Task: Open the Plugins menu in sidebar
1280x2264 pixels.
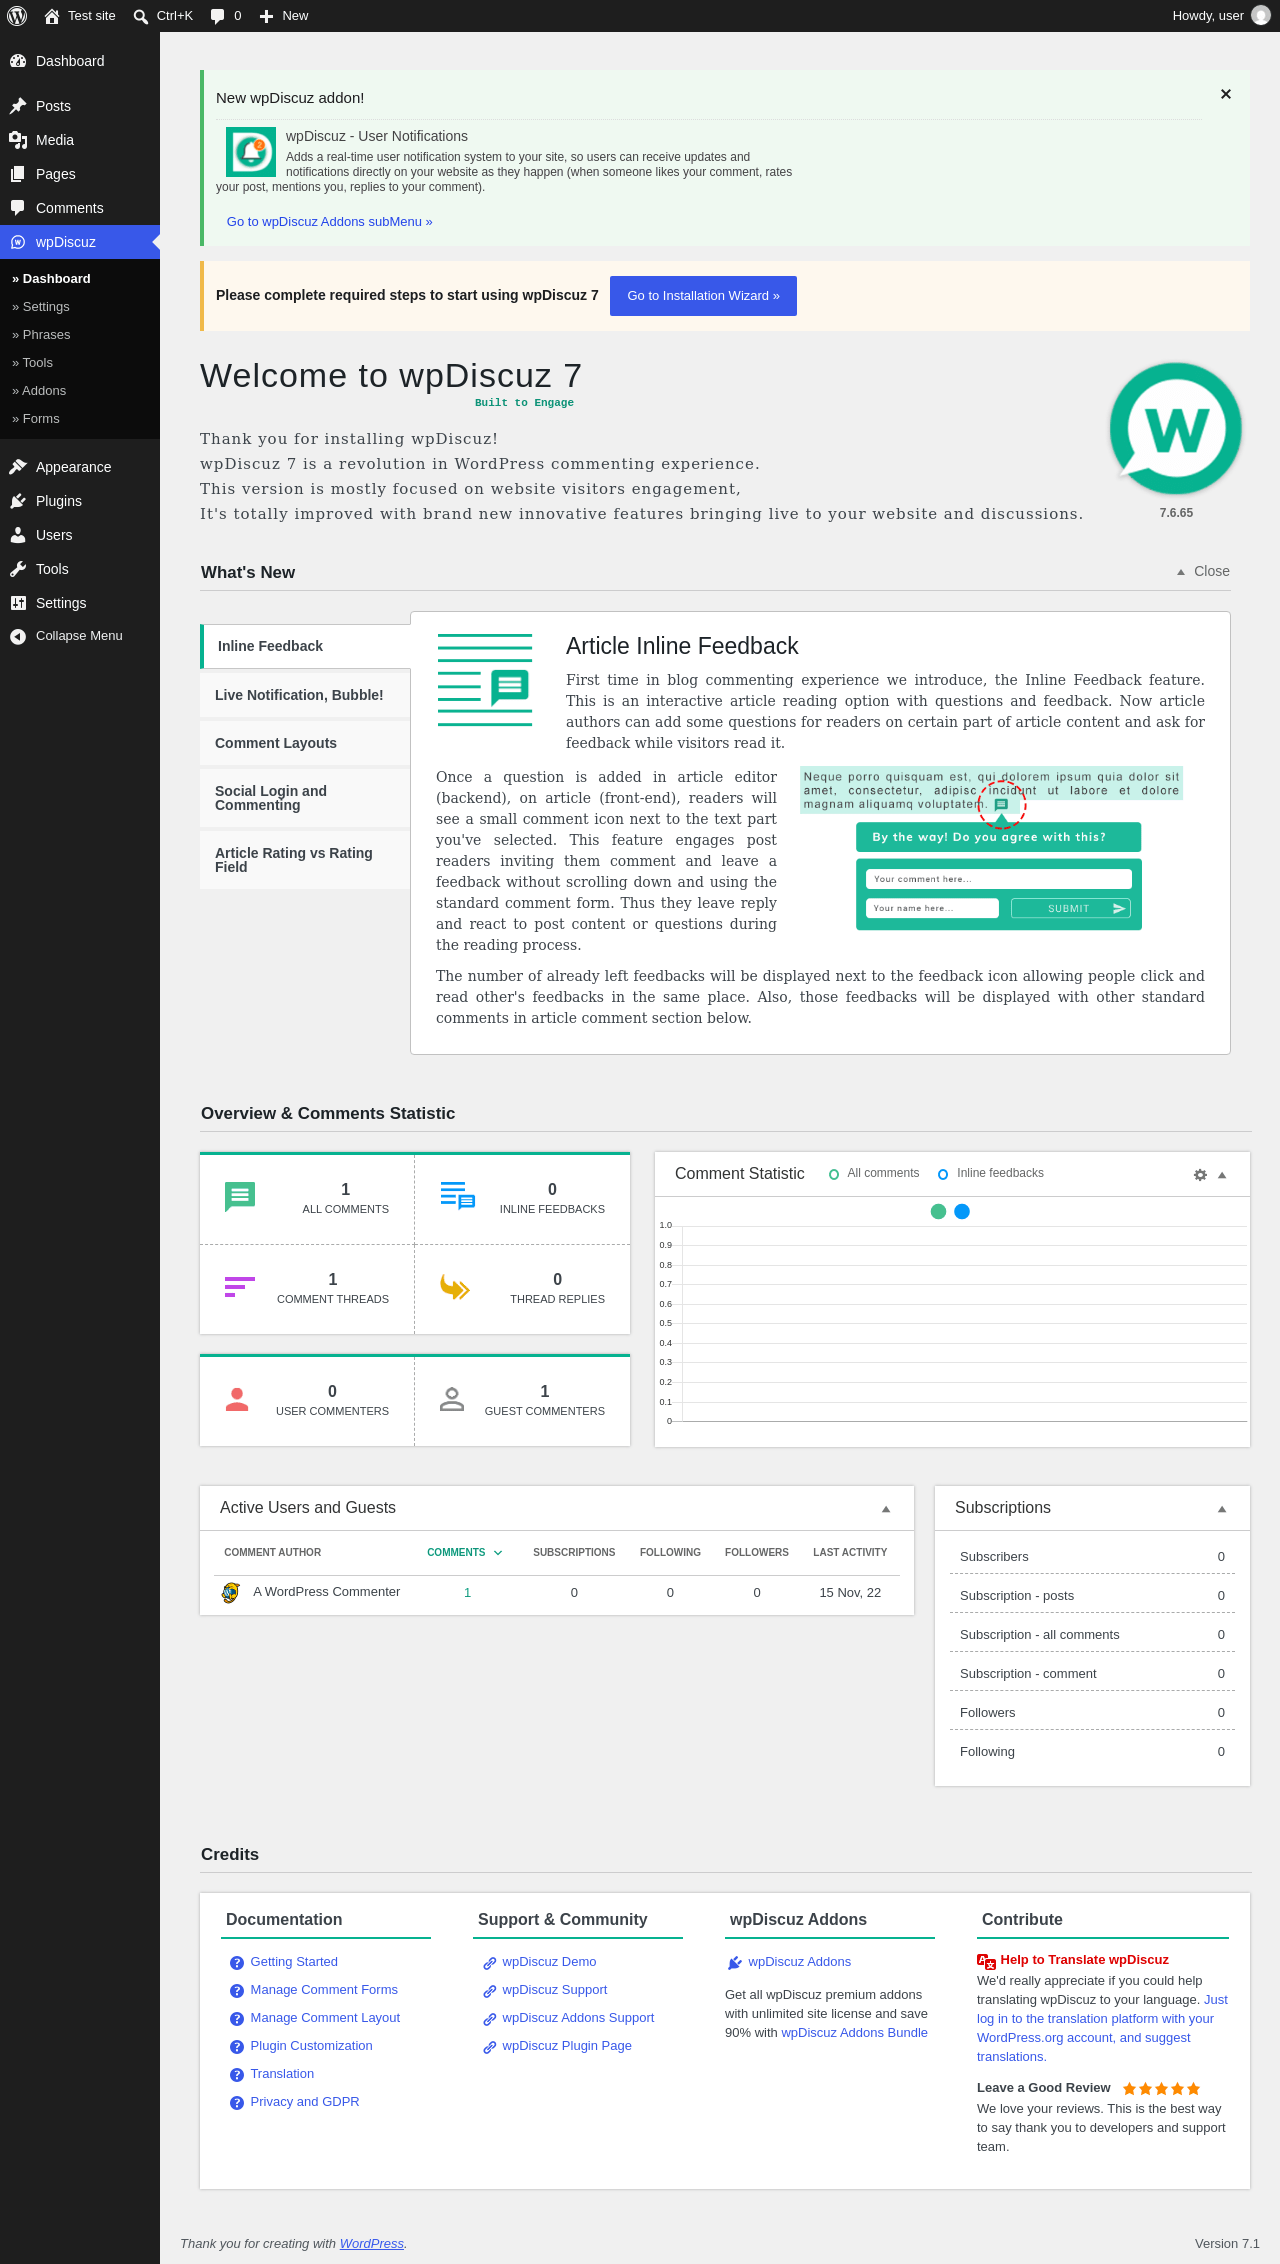Action: tap(80, 501)
